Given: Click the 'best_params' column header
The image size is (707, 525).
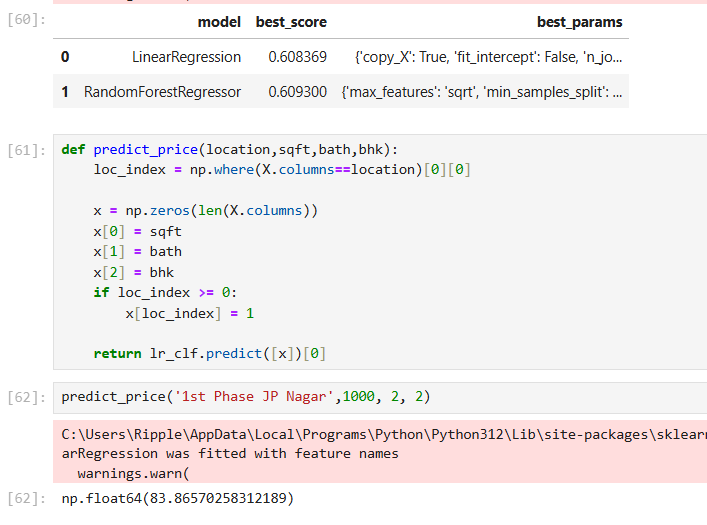Looking at the screenshot, I should [x=579, y=22].
